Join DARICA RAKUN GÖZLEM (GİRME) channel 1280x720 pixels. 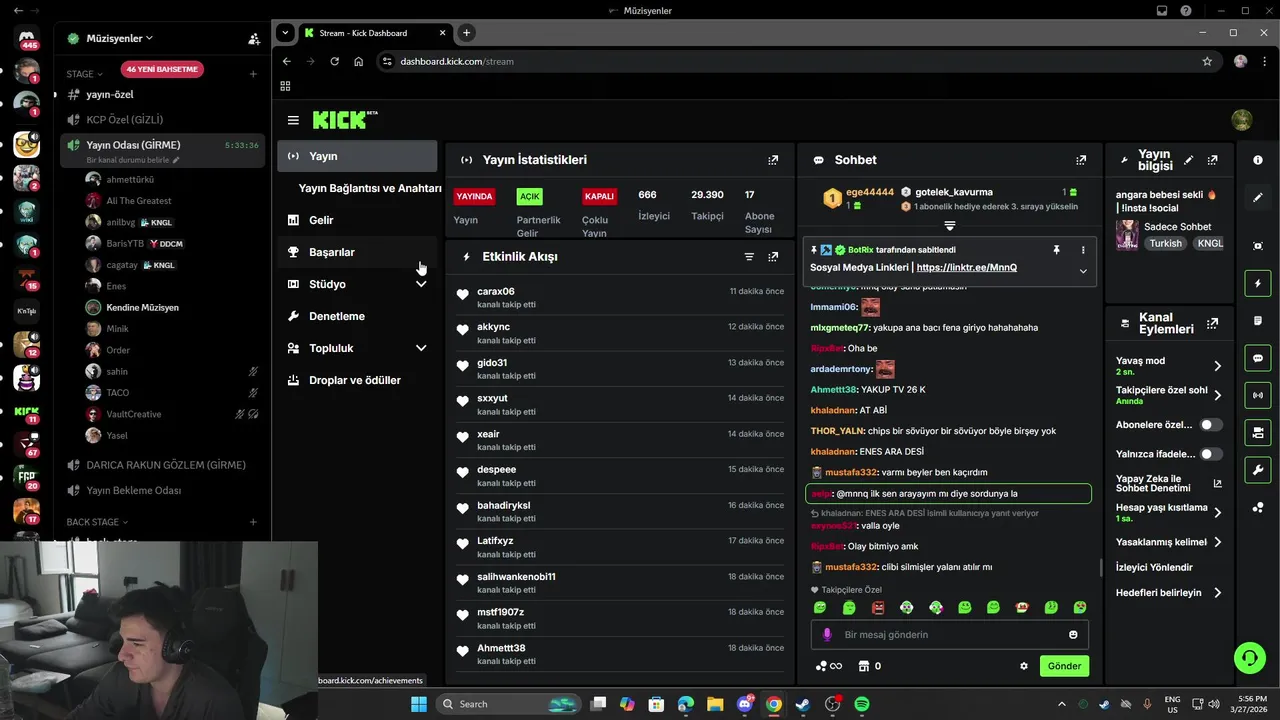162,465
